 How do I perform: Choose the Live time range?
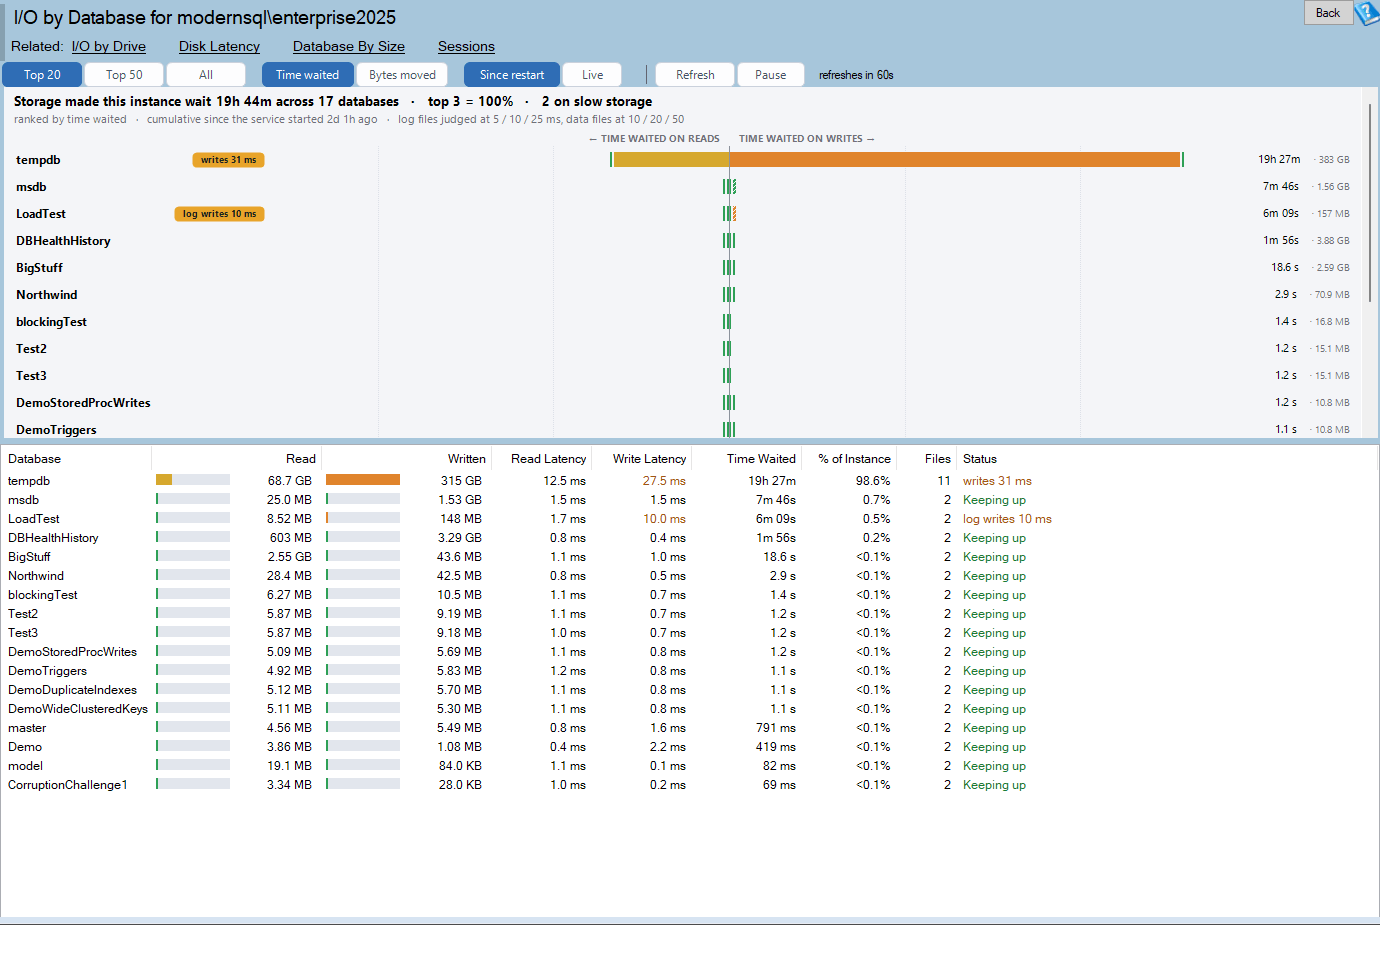[592, 75]
